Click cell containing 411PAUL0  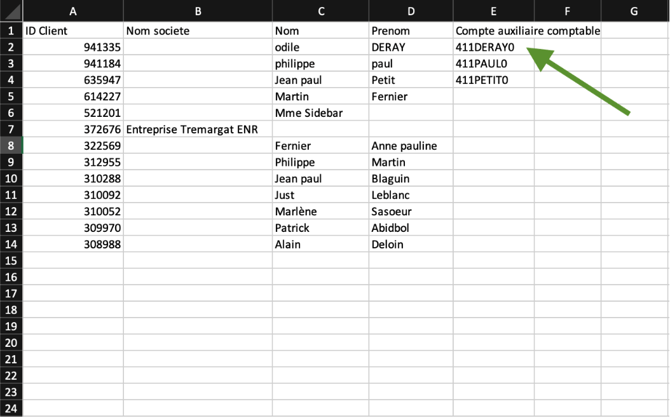(494, 64)
